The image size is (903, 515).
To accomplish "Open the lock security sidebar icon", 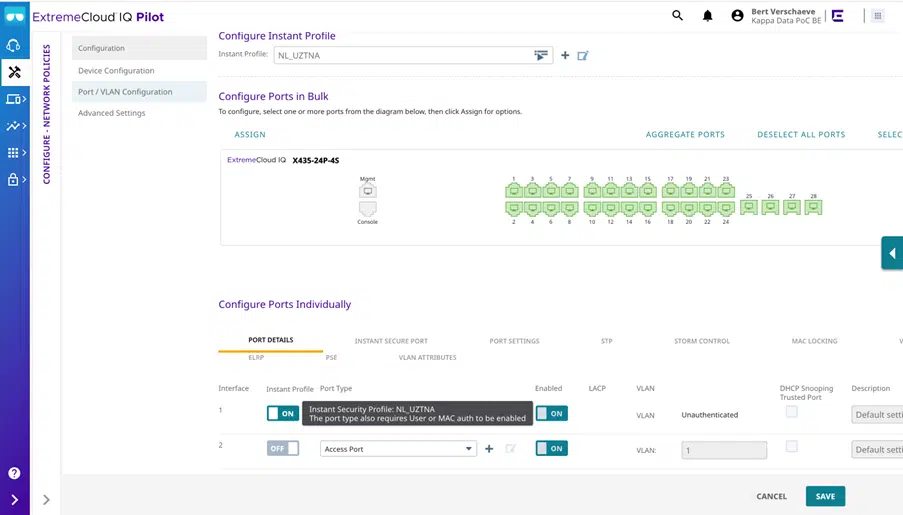I will pyautogui.click(x=13, y=179).
